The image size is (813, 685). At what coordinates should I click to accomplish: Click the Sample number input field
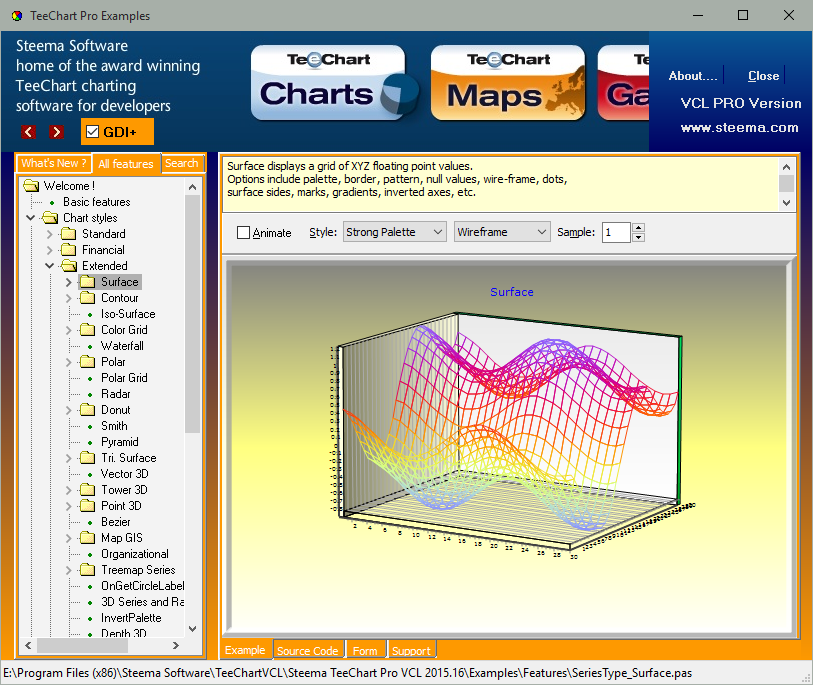click(616, 232)
